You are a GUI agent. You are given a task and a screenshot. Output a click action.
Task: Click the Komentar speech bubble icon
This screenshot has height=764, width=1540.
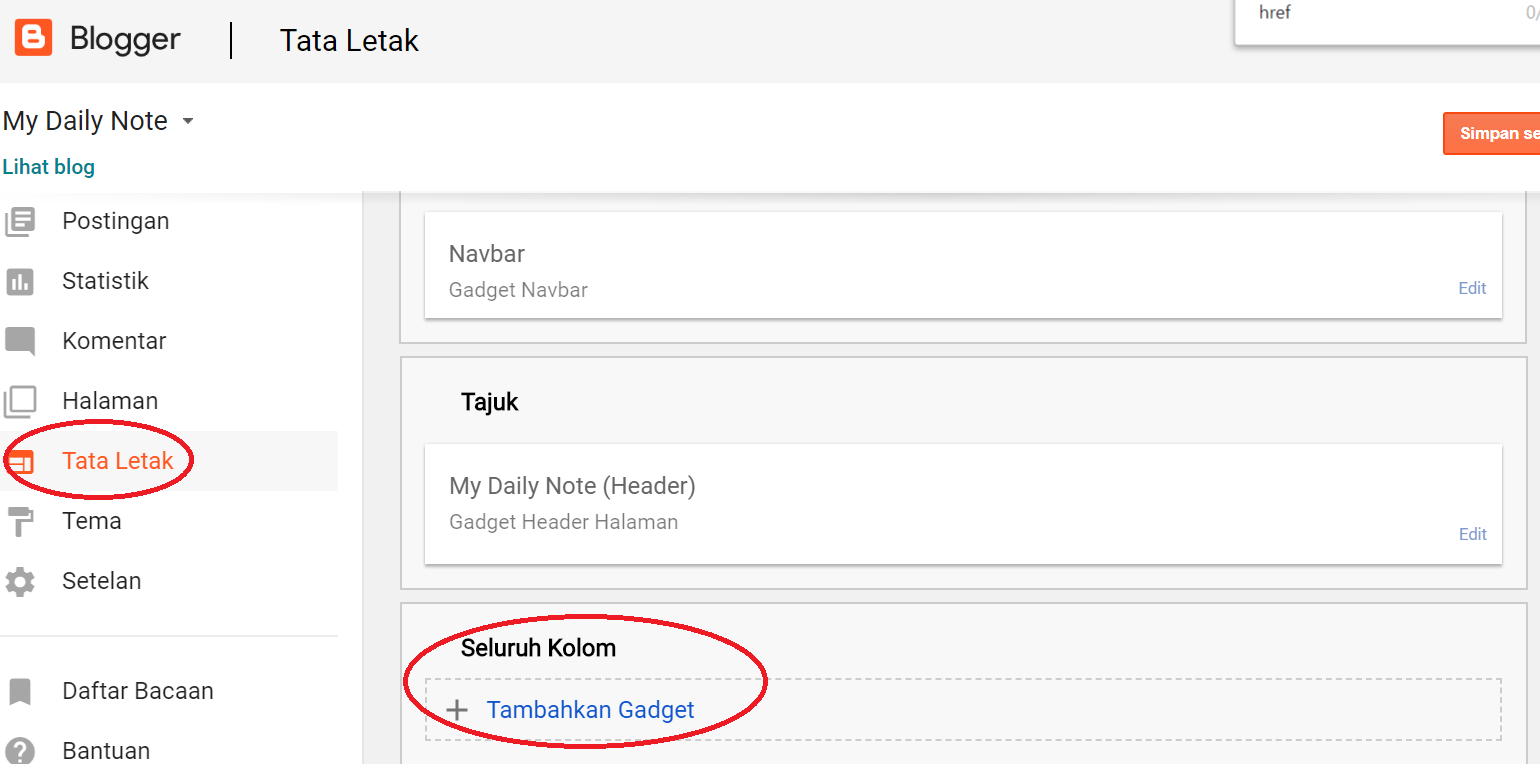point(20,341)
